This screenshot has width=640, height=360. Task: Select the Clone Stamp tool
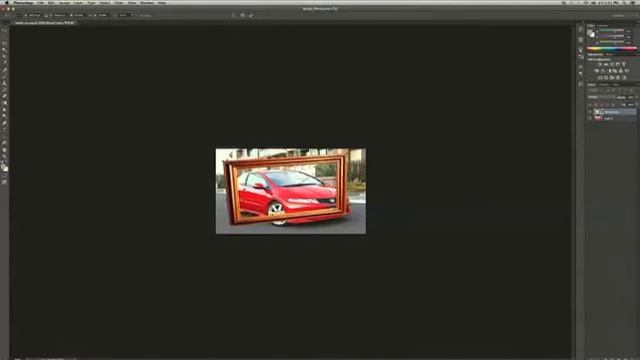(x=4, y=83)
